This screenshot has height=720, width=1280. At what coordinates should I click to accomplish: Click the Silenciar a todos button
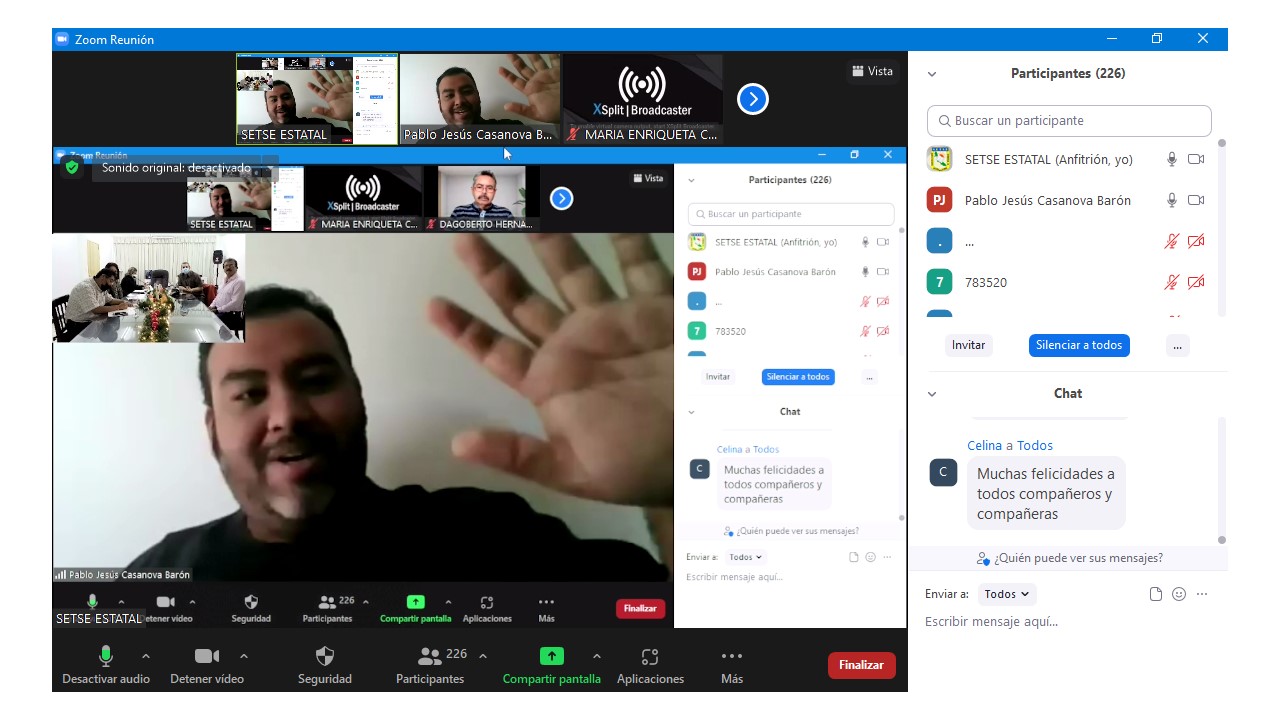pyautogui.click(x=1079, y=345)
